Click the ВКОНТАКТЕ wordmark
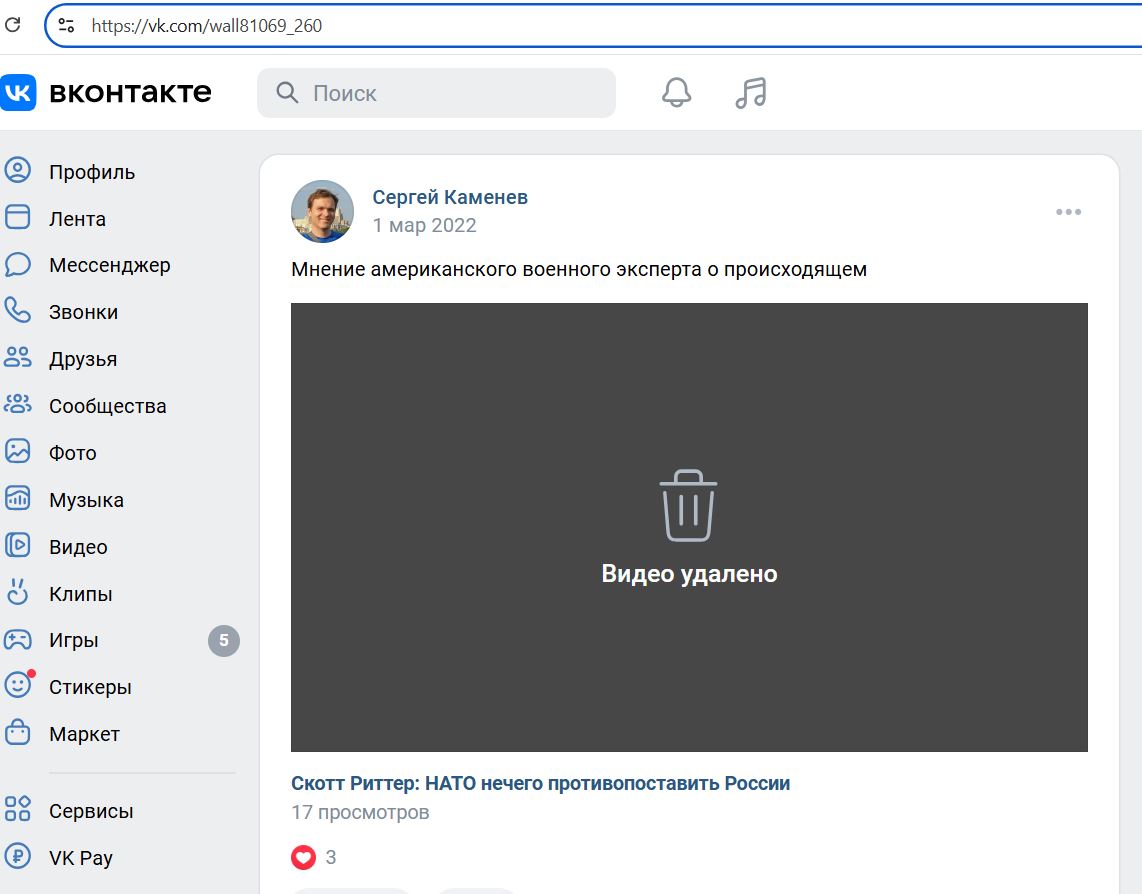 point(130,93)
